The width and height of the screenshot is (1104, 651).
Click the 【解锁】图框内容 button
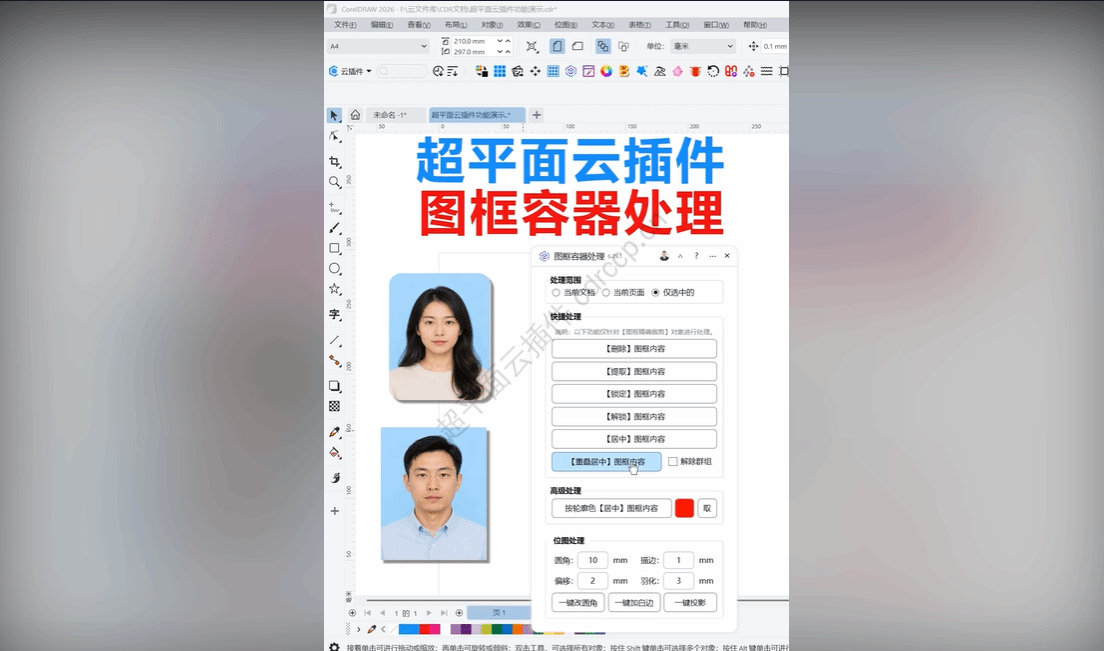tap(634, 416)
